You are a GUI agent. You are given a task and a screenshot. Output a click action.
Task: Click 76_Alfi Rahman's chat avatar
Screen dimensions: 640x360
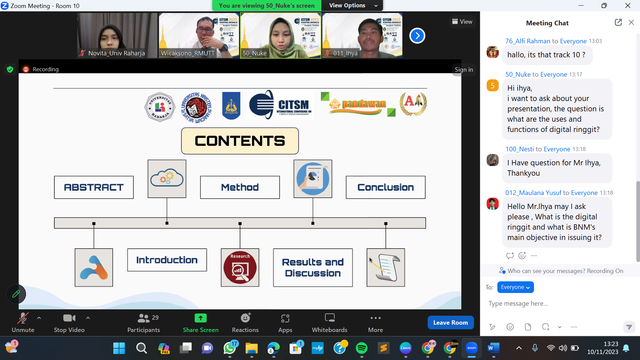coord(493,52)
